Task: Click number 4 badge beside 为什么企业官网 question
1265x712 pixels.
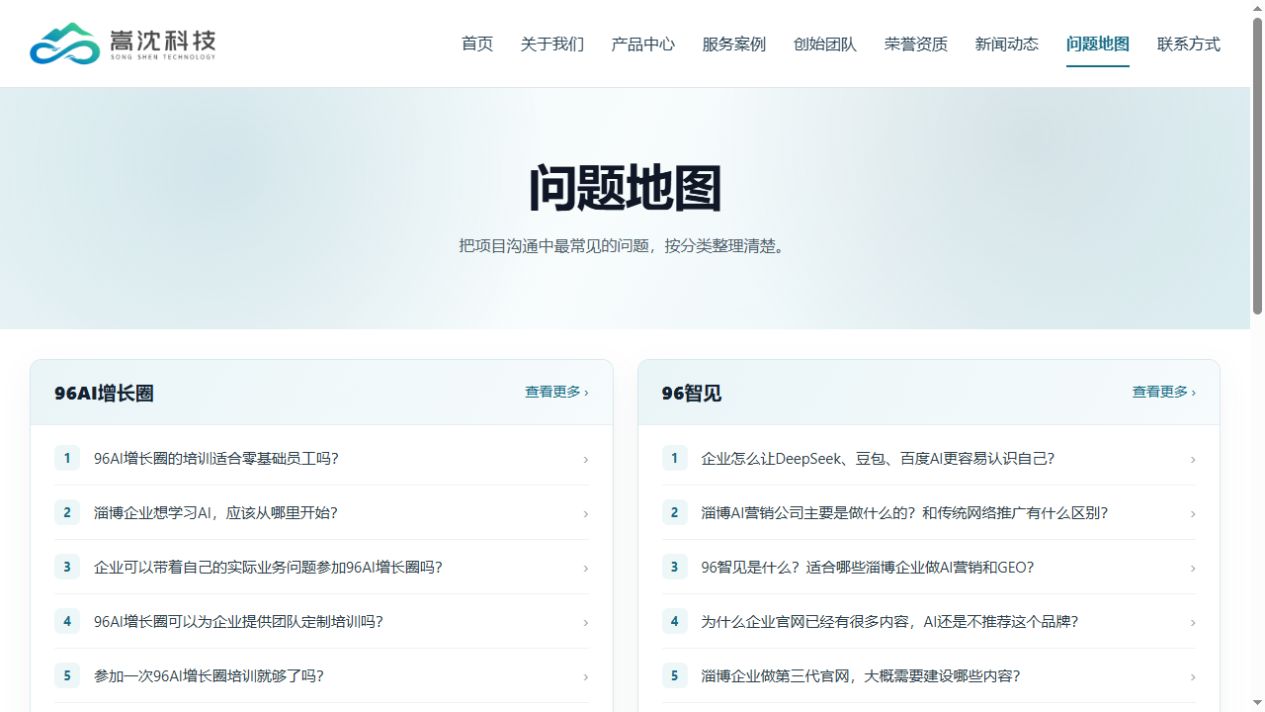Action: coord(674,621)
